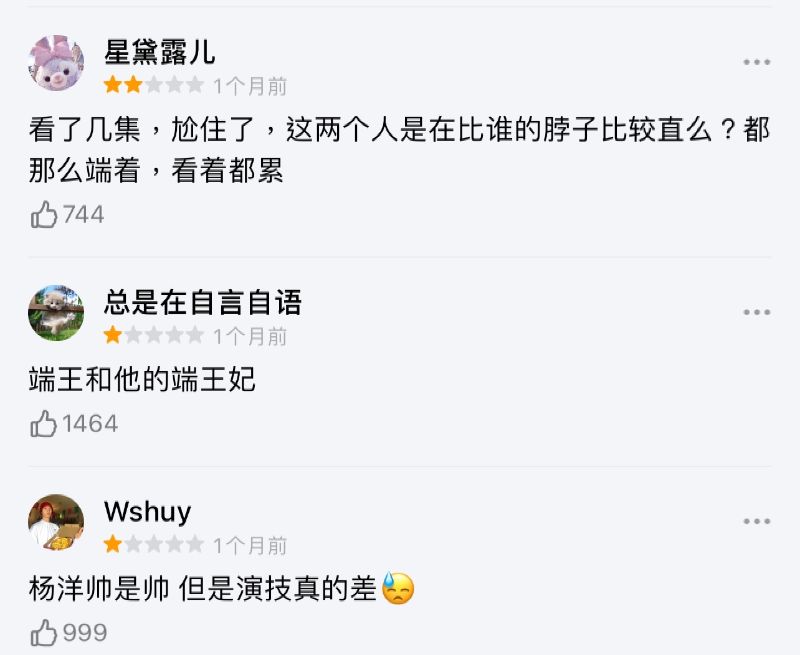800x655 pixels.
Task: Open the review text 端王和他的端王妃
Action: pos(142,380)
